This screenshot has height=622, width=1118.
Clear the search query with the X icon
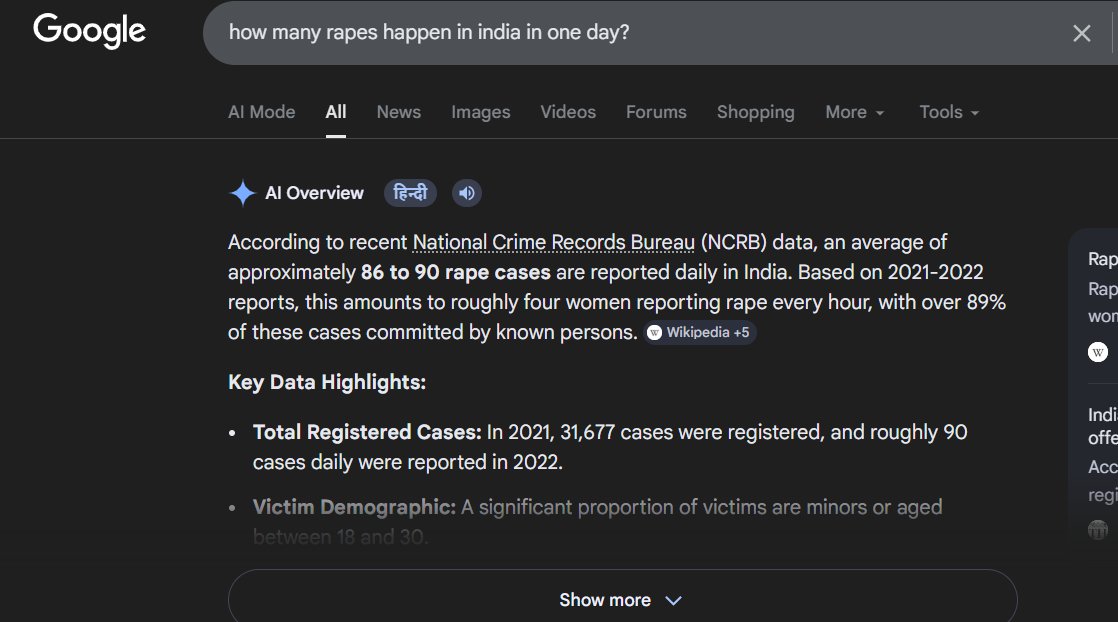click(1082, 33)
